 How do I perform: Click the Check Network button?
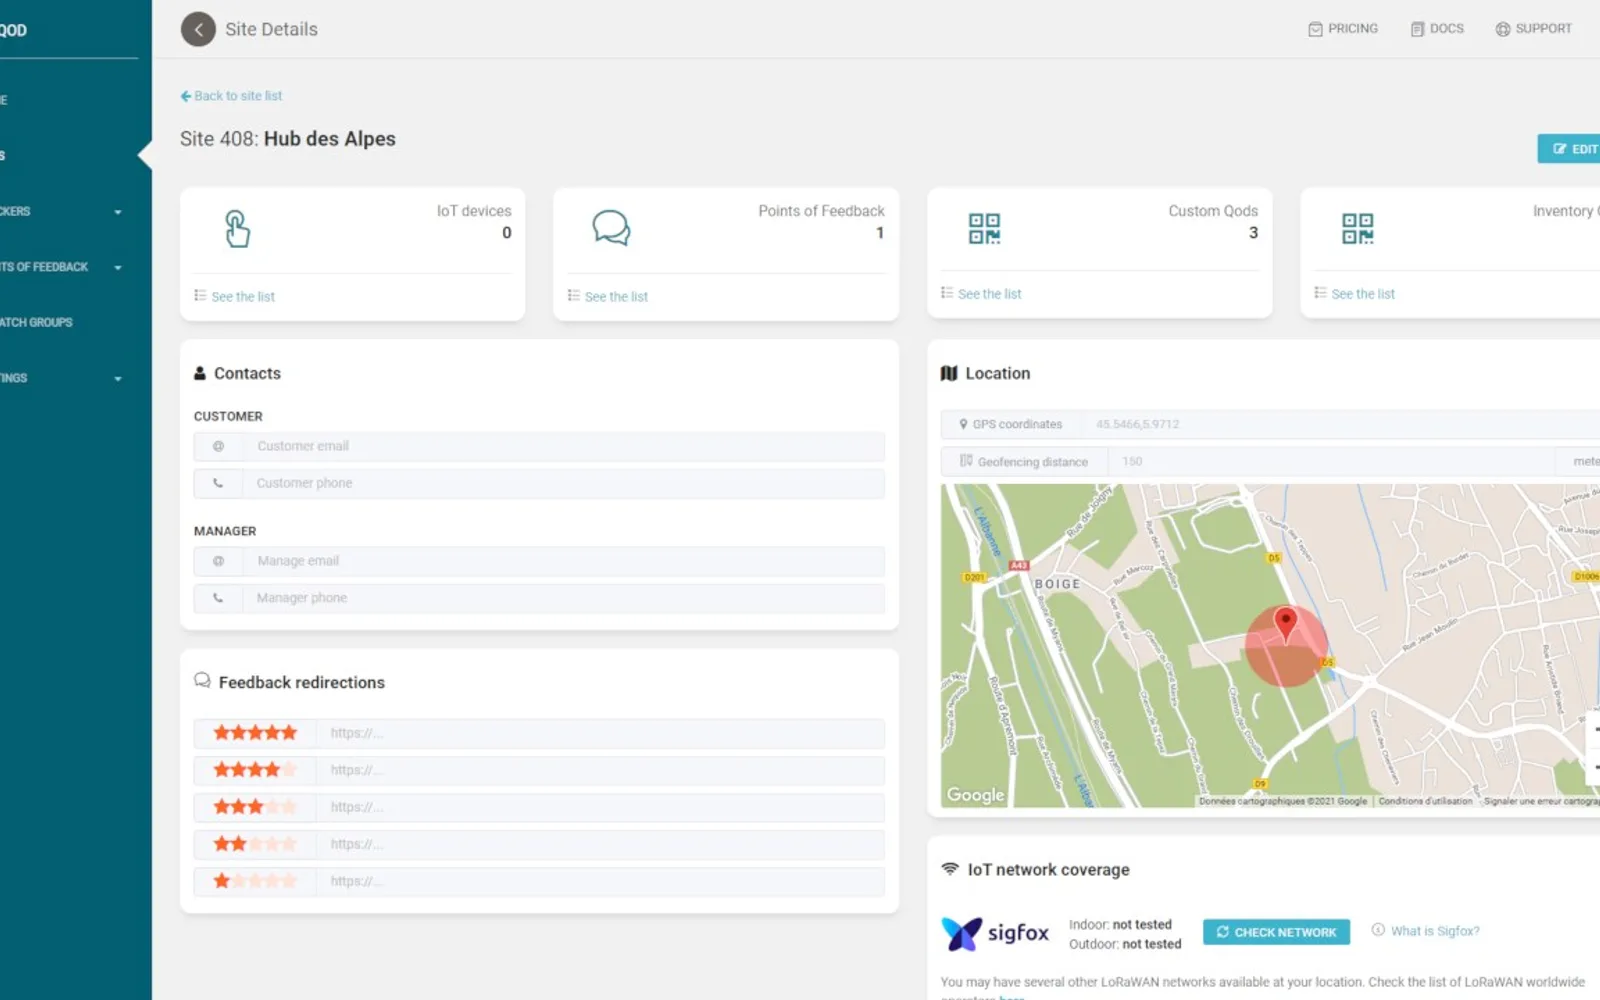click(x=1276, y=932)
